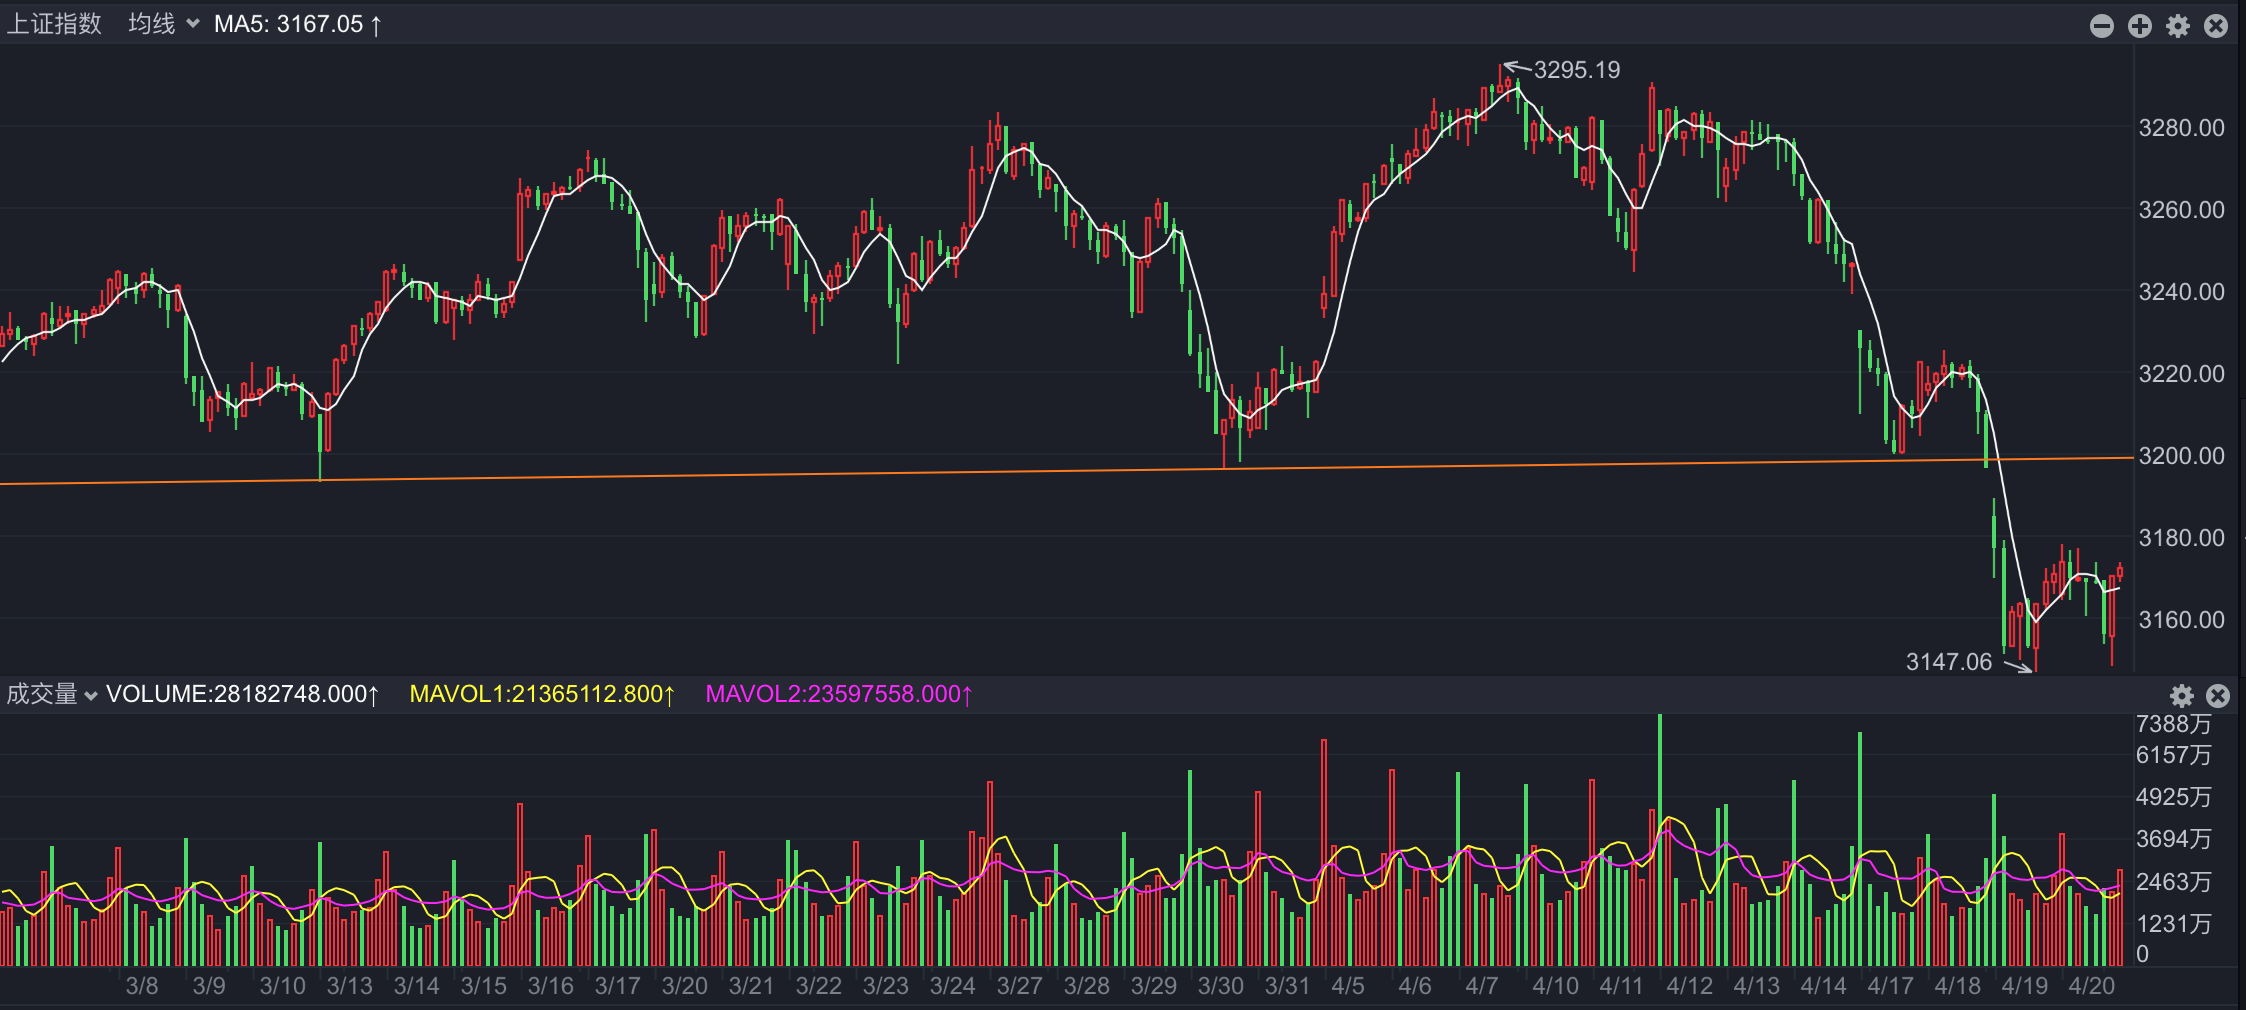Click the 4/5 date on time axis
2246x1010 pixels.
(x=1348, y=986)
